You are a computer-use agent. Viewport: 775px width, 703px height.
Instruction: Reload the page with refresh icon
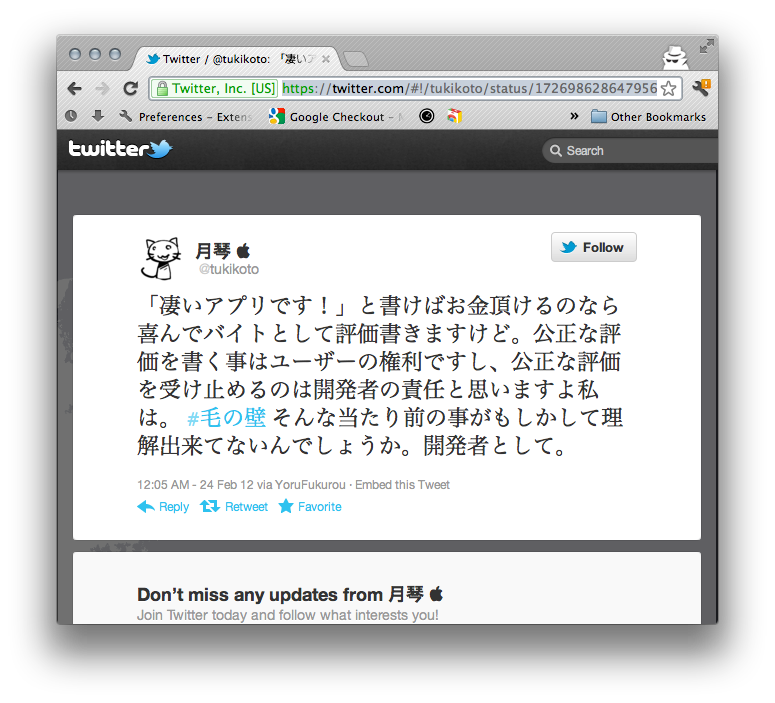[130, 88]
